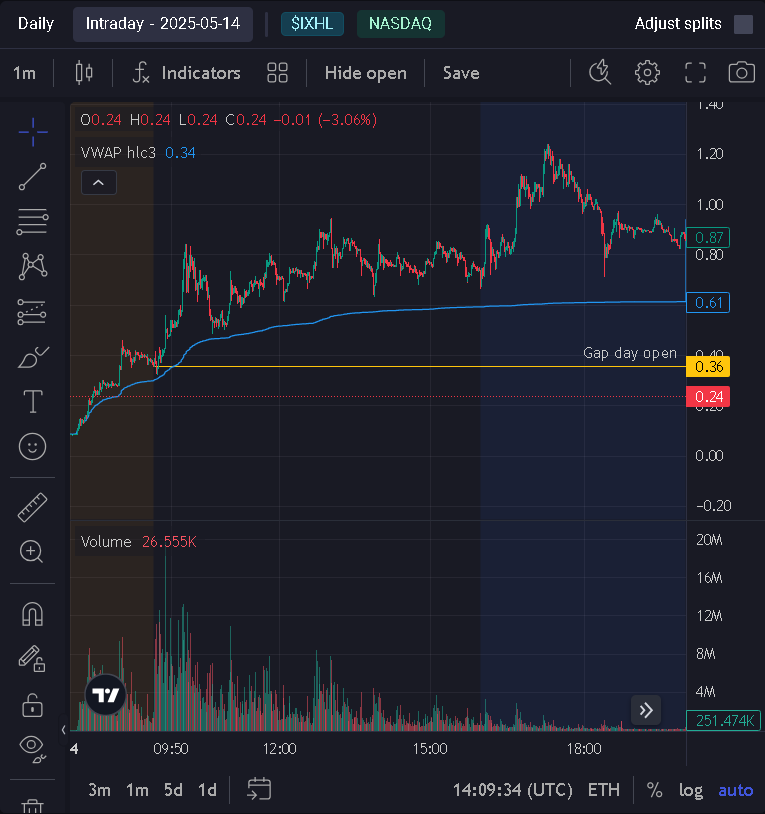Click the yellow 0.36 gap day open label
Viewport: 765px width, 814px height.
[x=708, y=367]
